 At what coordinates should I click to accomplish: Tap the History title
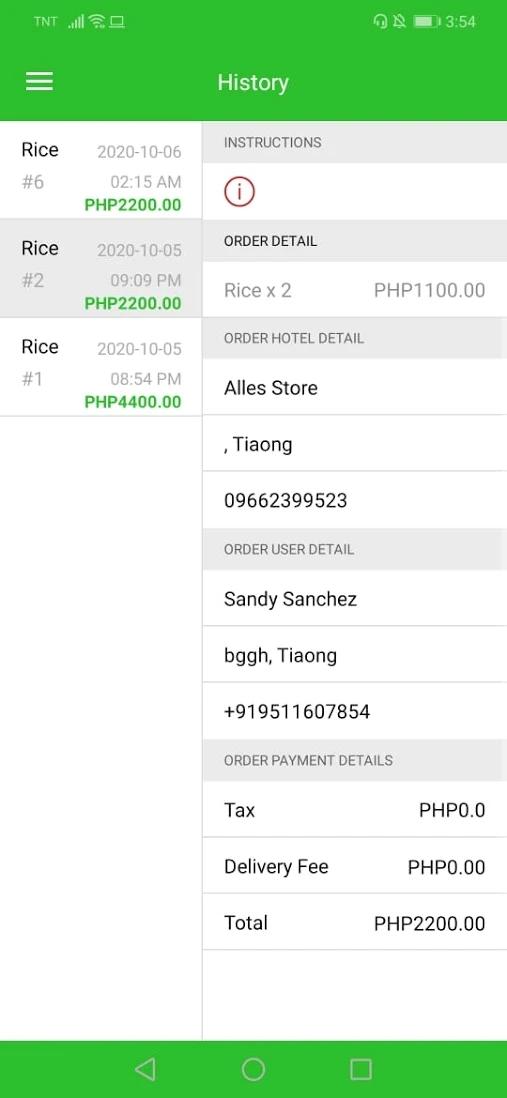tap(253, 82)
